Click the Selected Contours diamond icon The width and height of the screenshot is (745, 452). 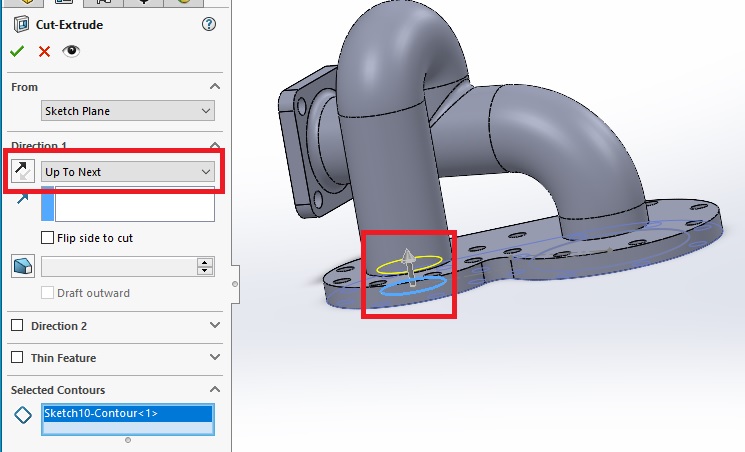[23, 415]
